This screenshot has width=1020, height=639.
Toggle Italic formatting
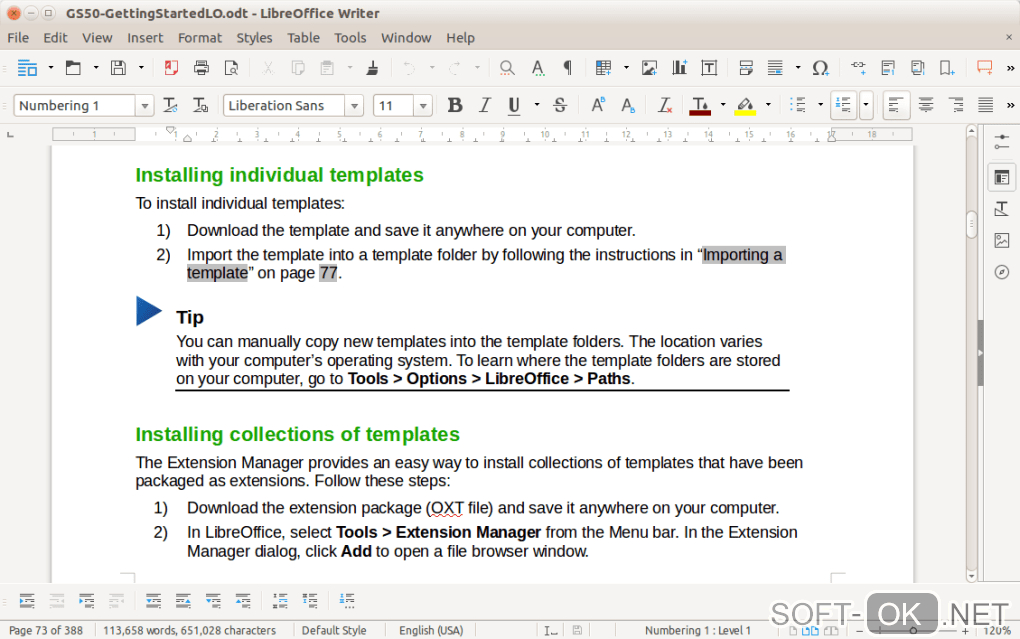(x=485, y=105)
